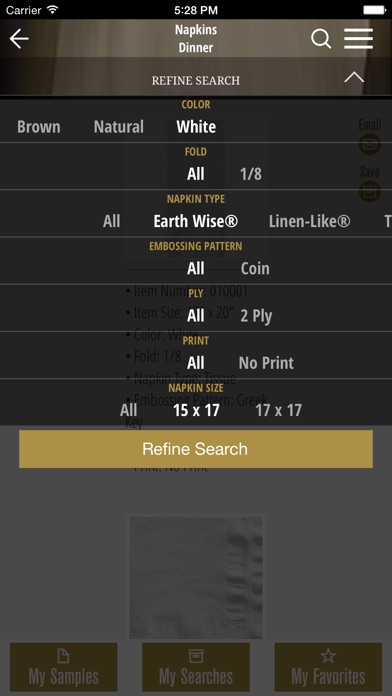Open the hamburger menu icon

(x=358, y=39)
